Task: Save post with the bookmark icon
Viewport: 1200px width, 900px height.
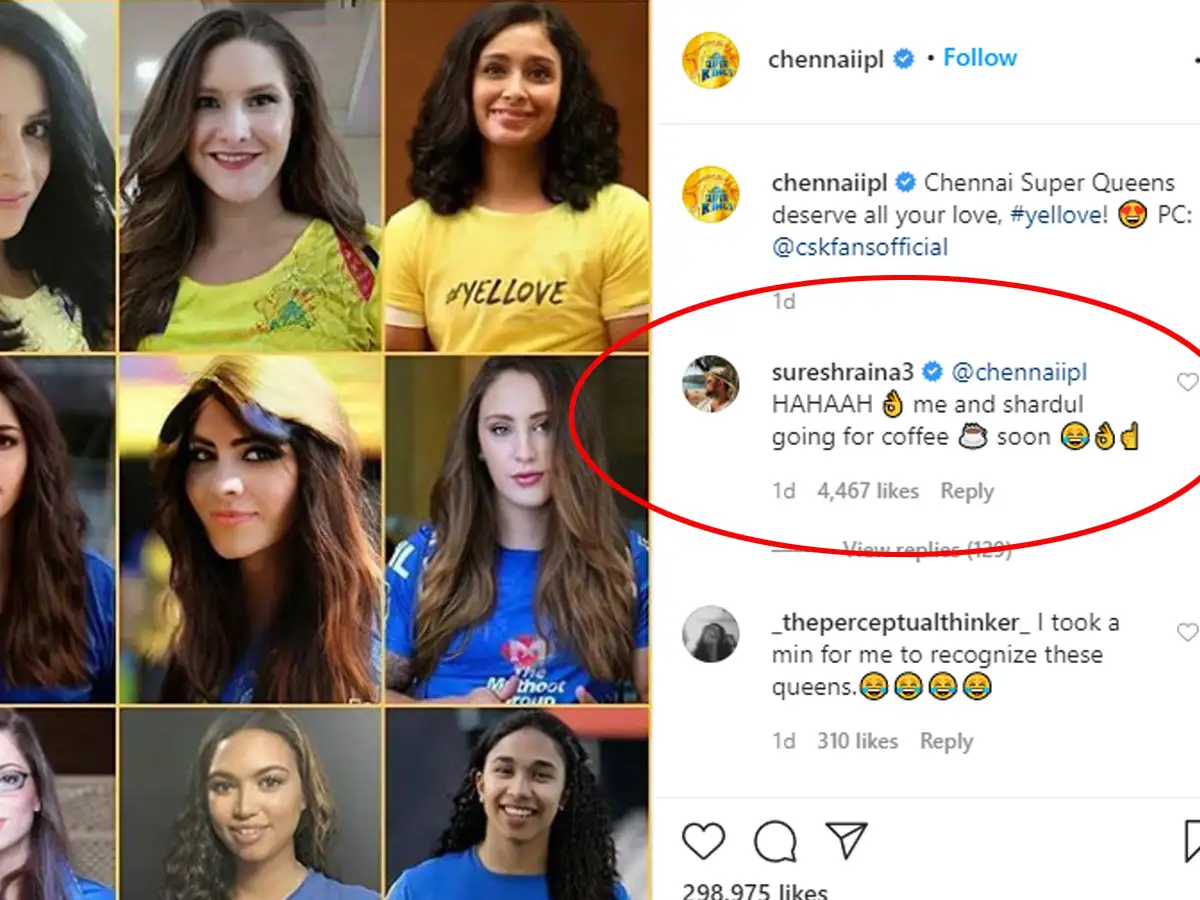Action: pyautogui.click(x=1192, y=842)
